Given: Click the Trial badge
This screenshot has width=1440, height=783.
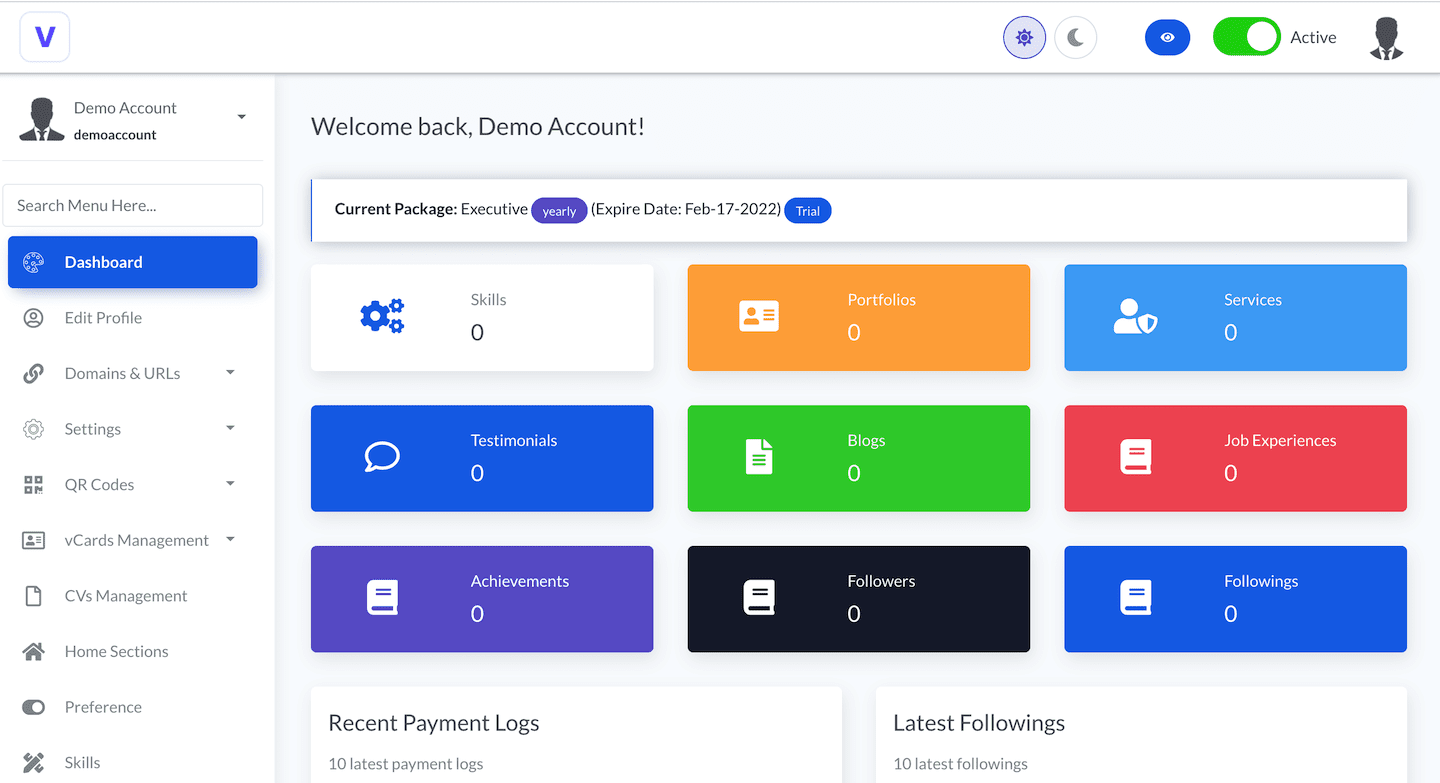Looking at the screenshot, I should click(807, 211).
